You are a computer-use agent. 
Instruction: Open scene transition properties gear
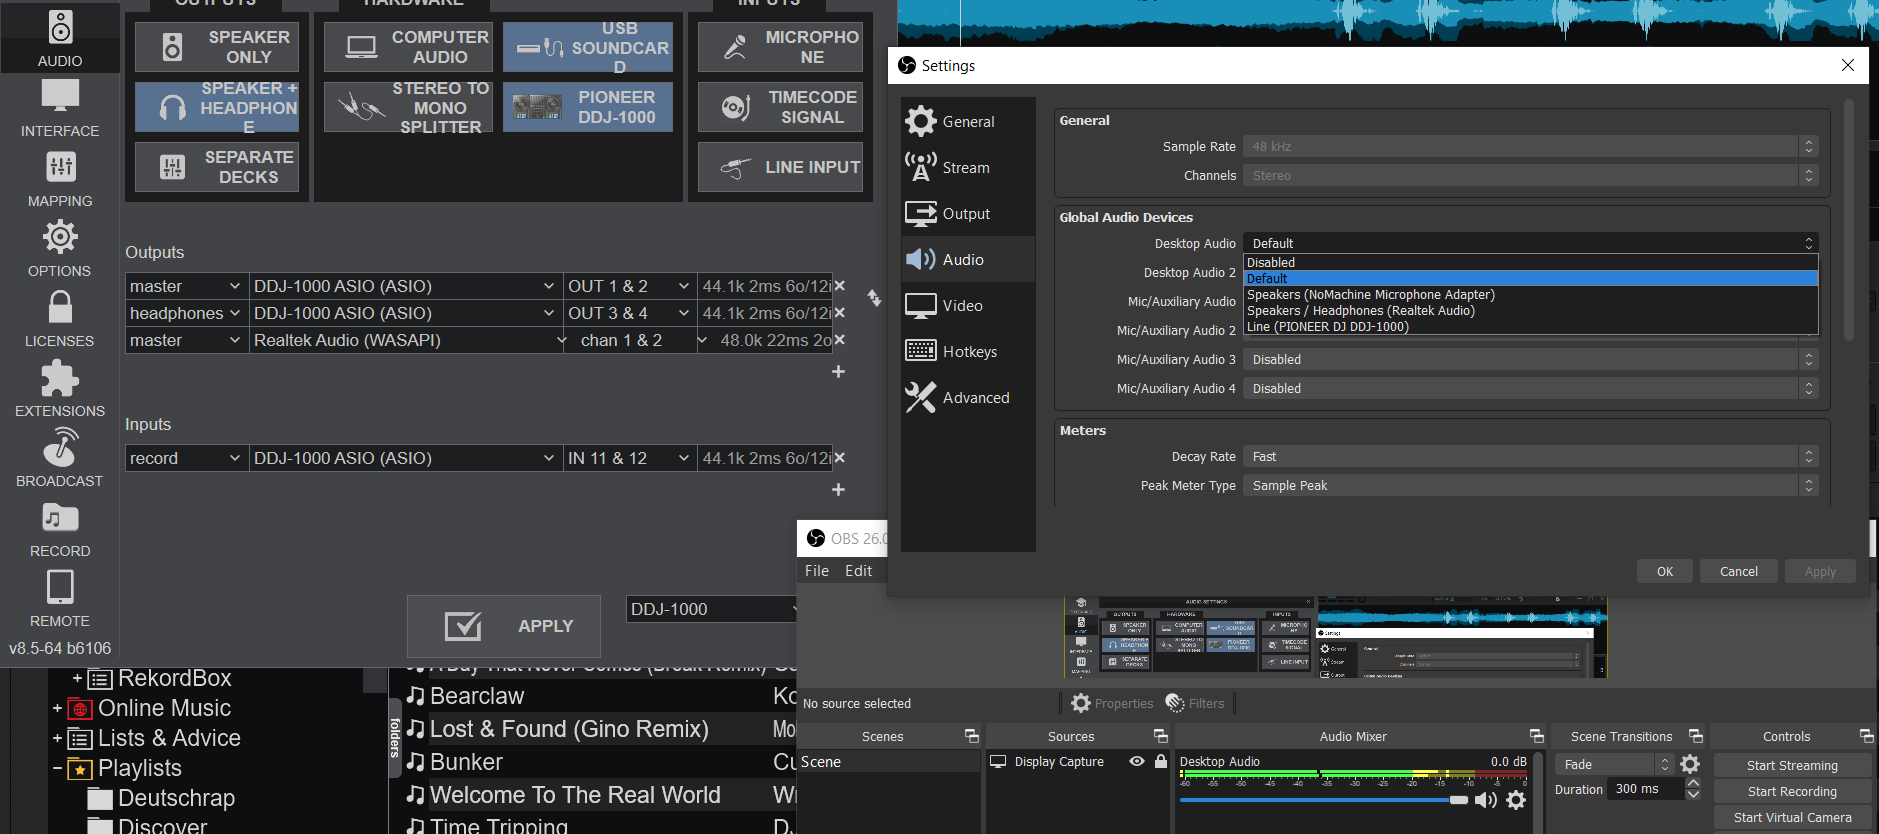[x=1690, y=764]
